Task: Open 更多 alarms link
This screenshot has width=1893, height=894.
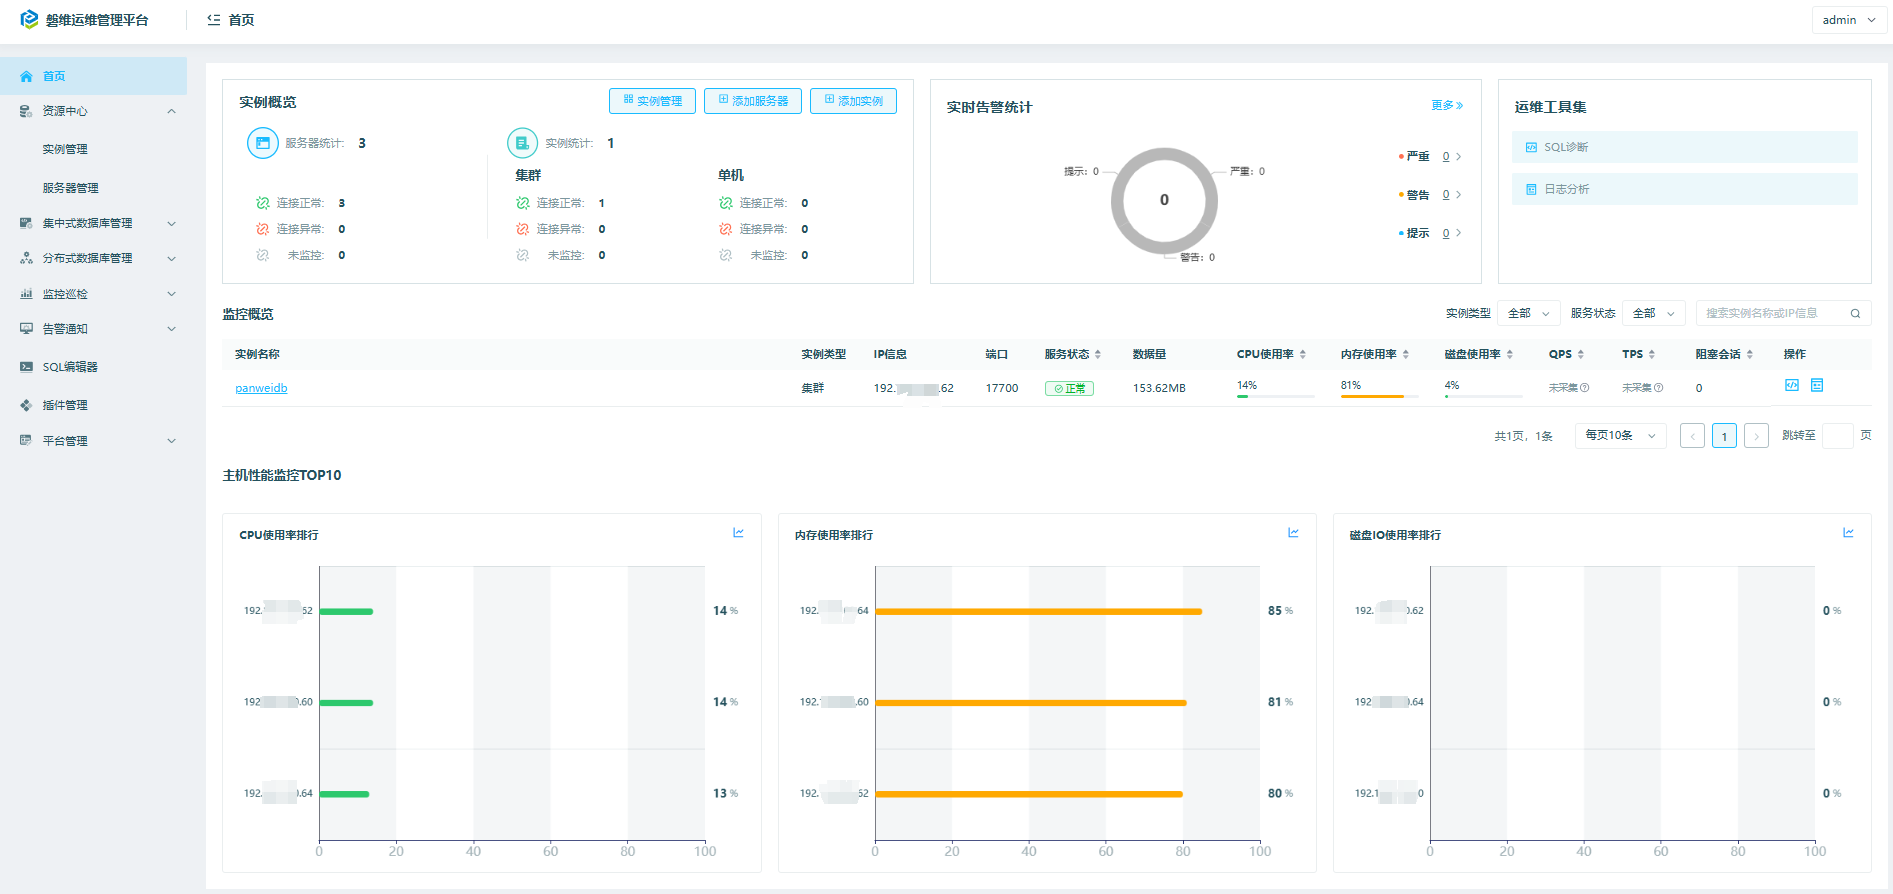Action: click(x=1447, y=105)
